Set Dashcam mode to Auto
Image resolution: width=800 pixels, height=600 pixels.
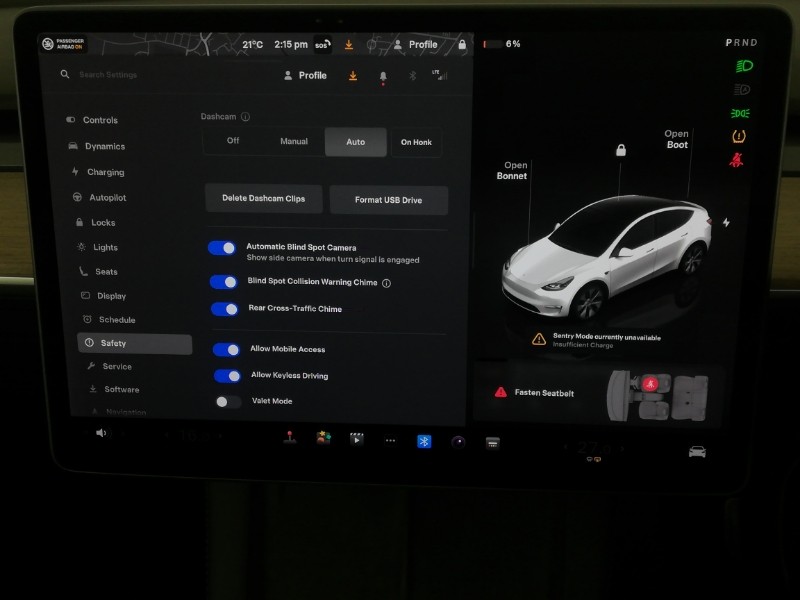tap(356, 142)
